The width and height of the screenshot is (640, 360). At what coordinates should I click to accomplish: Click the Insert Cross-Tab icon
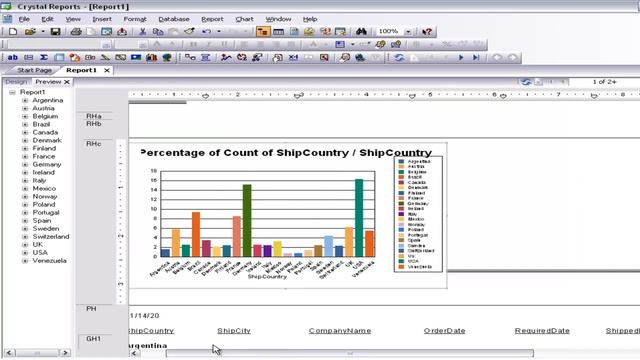(59, 58)
